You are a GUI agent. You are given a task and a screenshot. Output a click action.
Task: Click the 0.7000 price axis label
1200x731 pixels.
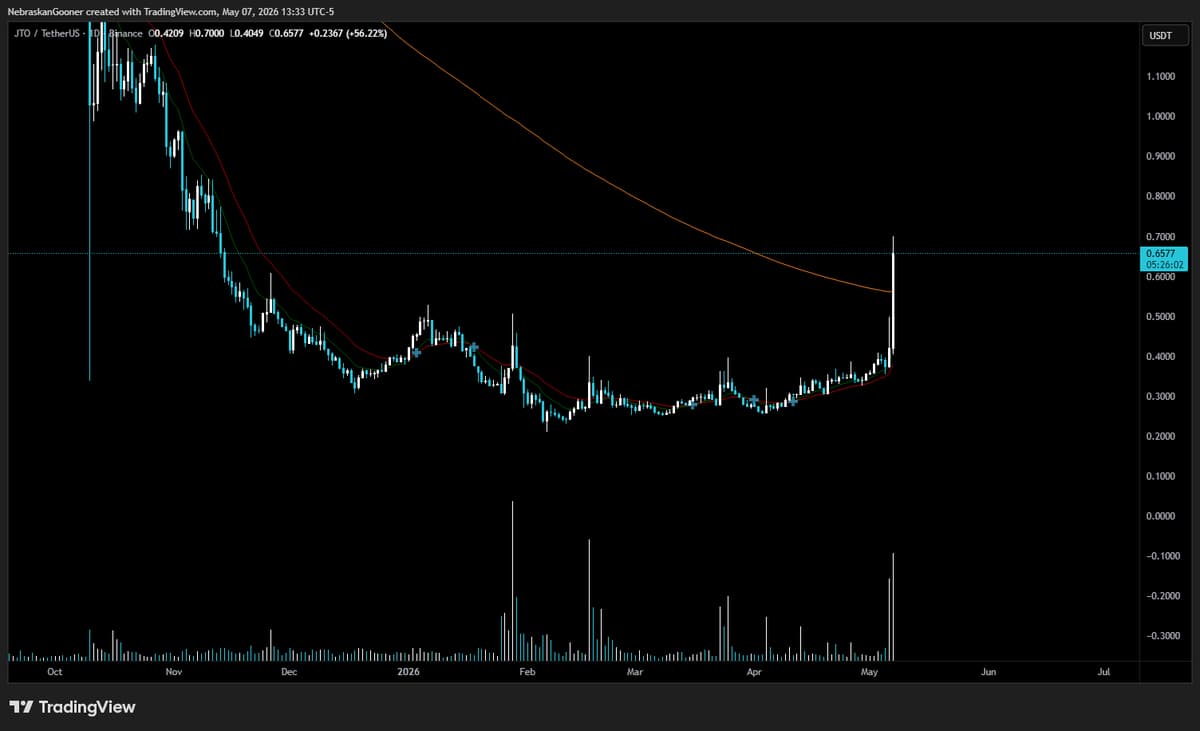click(1161, 236)
